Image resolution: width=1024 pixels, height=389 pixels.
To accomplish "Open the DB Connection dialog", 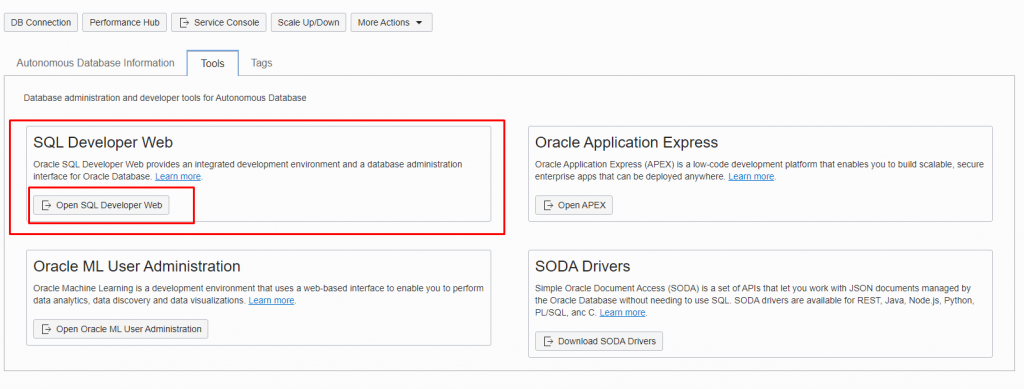I will click(41, 22).
